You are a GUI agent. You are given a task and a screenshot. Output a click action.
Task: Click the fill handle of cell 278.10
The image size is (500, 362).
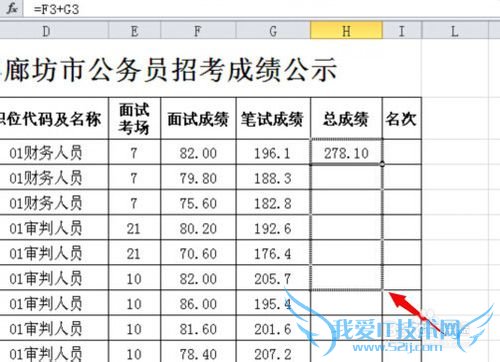click(382, 164)
